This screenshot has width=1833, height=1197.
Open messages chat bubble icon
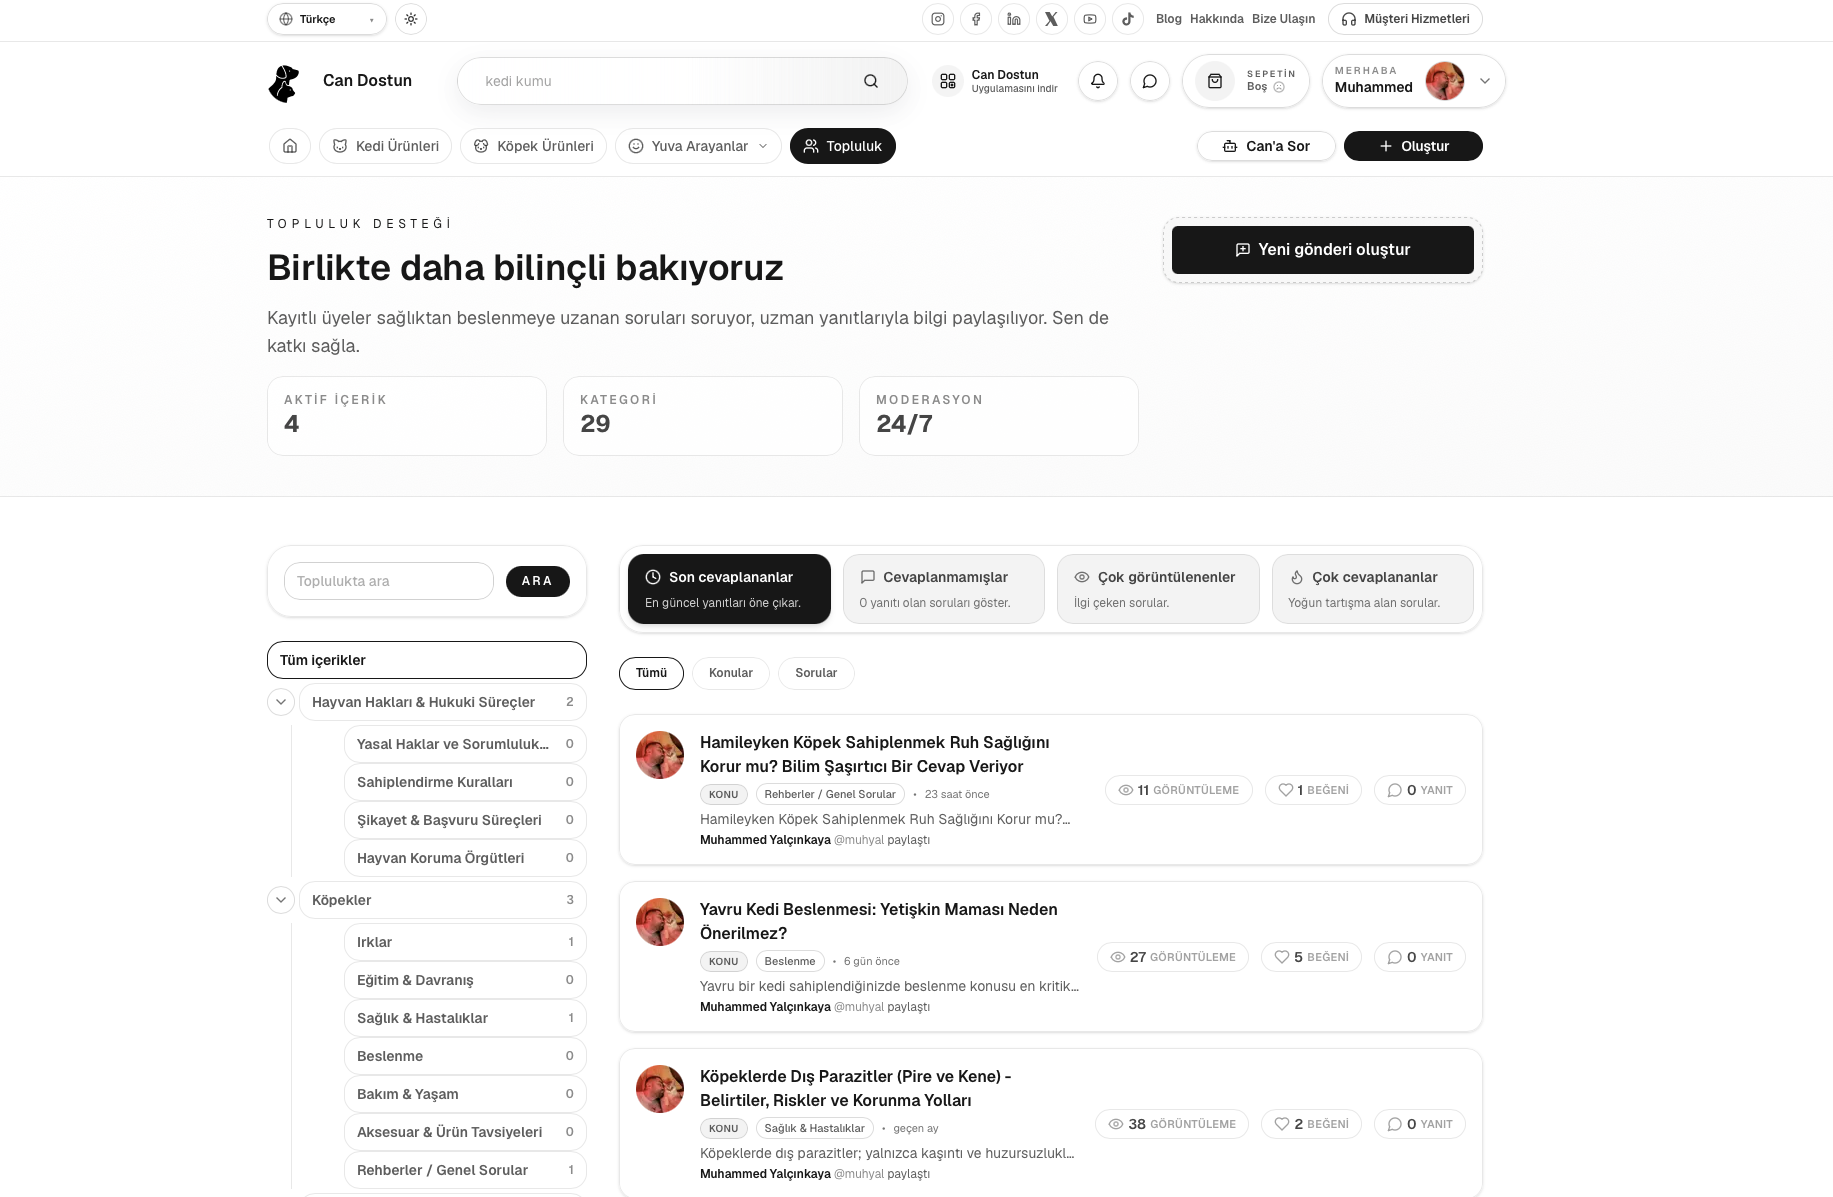(1149, 81)
